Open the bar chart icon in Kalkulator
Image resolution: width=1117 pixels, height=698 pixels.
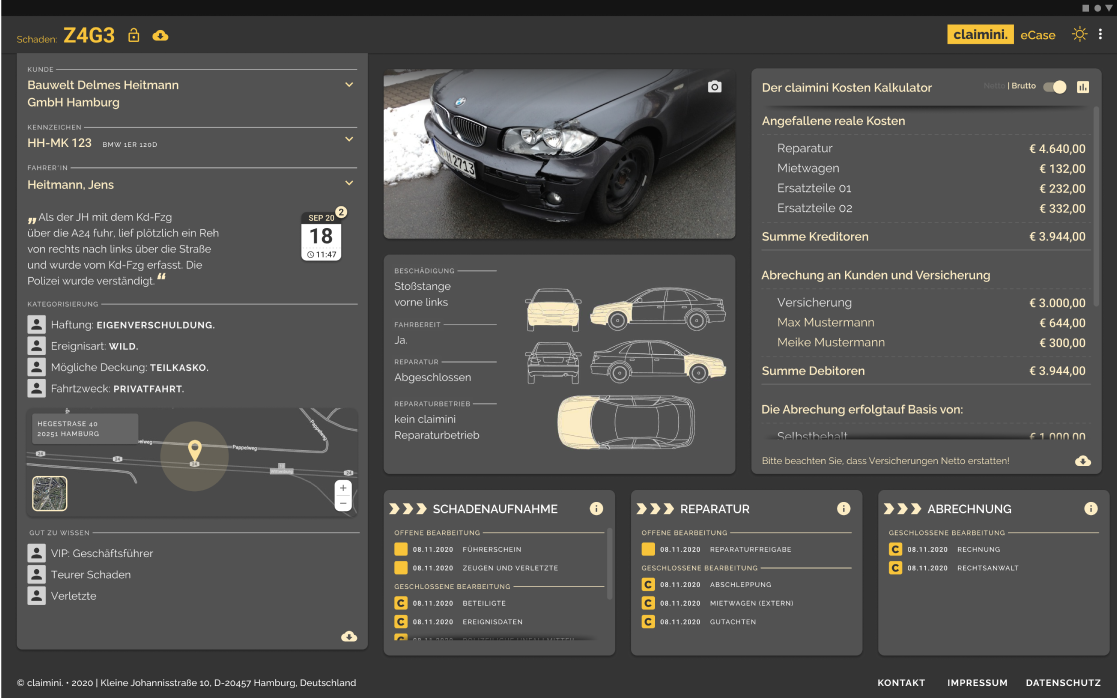click(1083, 87)
